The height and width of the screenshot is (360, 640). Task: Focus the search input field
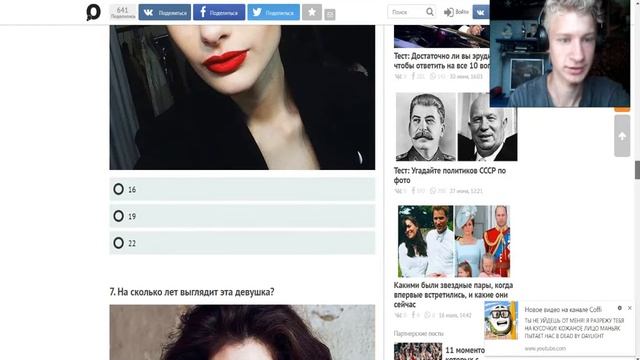click(x=407, y=12)
